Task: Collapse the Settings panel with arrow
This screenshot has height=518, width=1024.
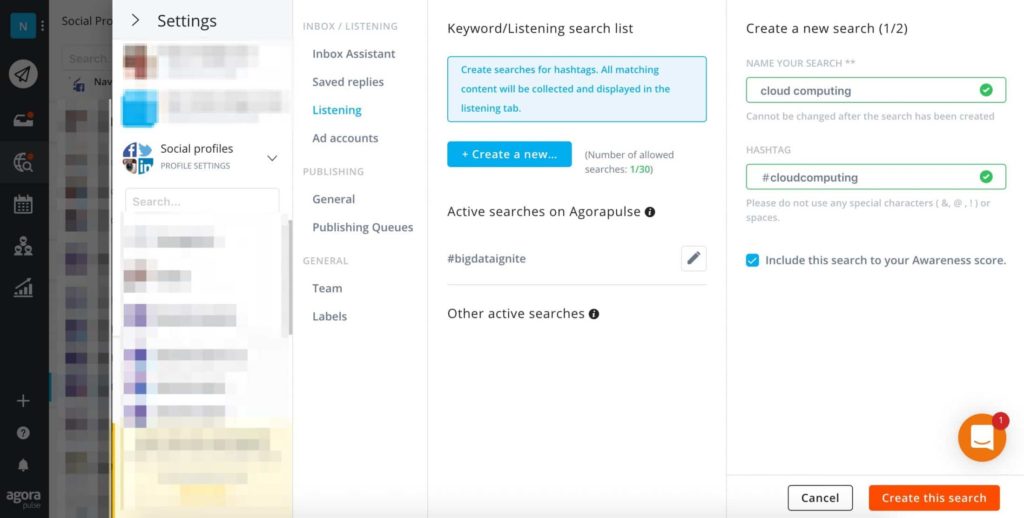Action: 135,20
